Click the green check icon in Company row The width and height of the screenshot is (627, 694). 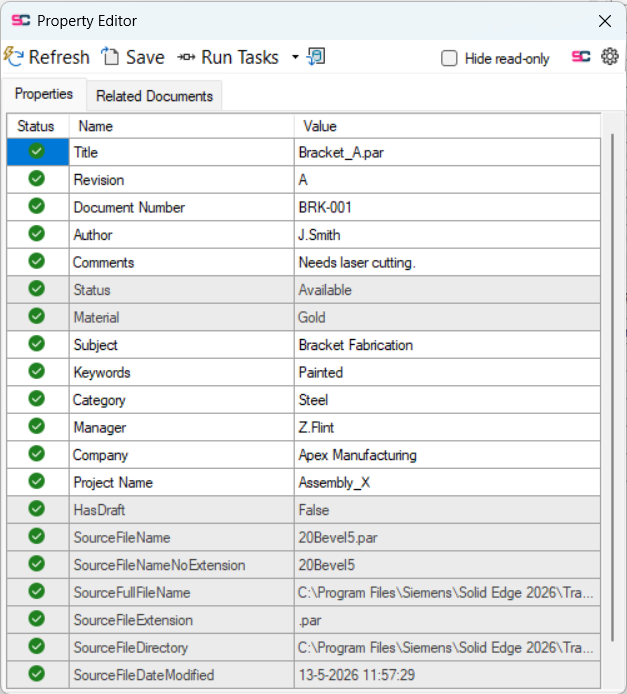coord(37,453)
